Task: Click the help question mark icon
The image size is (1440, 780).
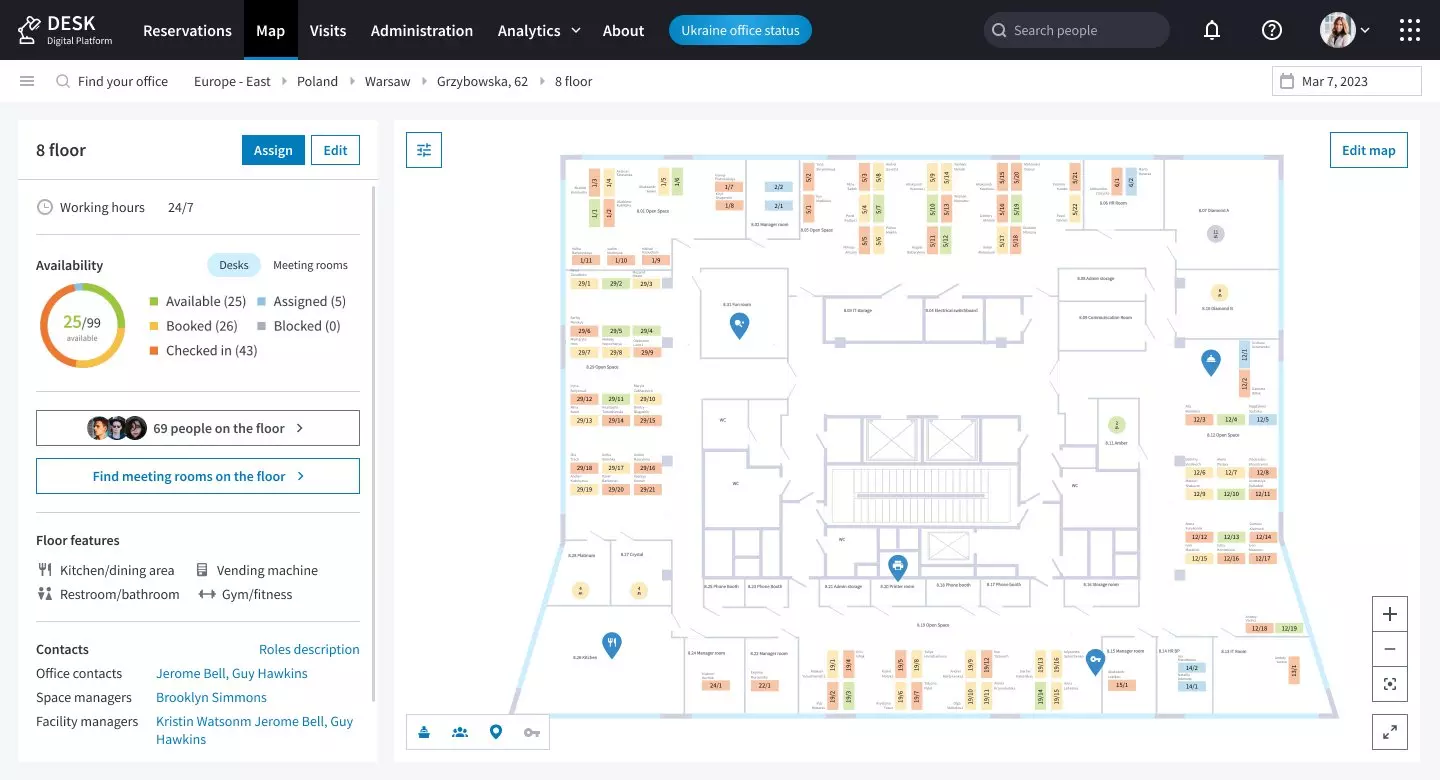Action: point(1271,30)
